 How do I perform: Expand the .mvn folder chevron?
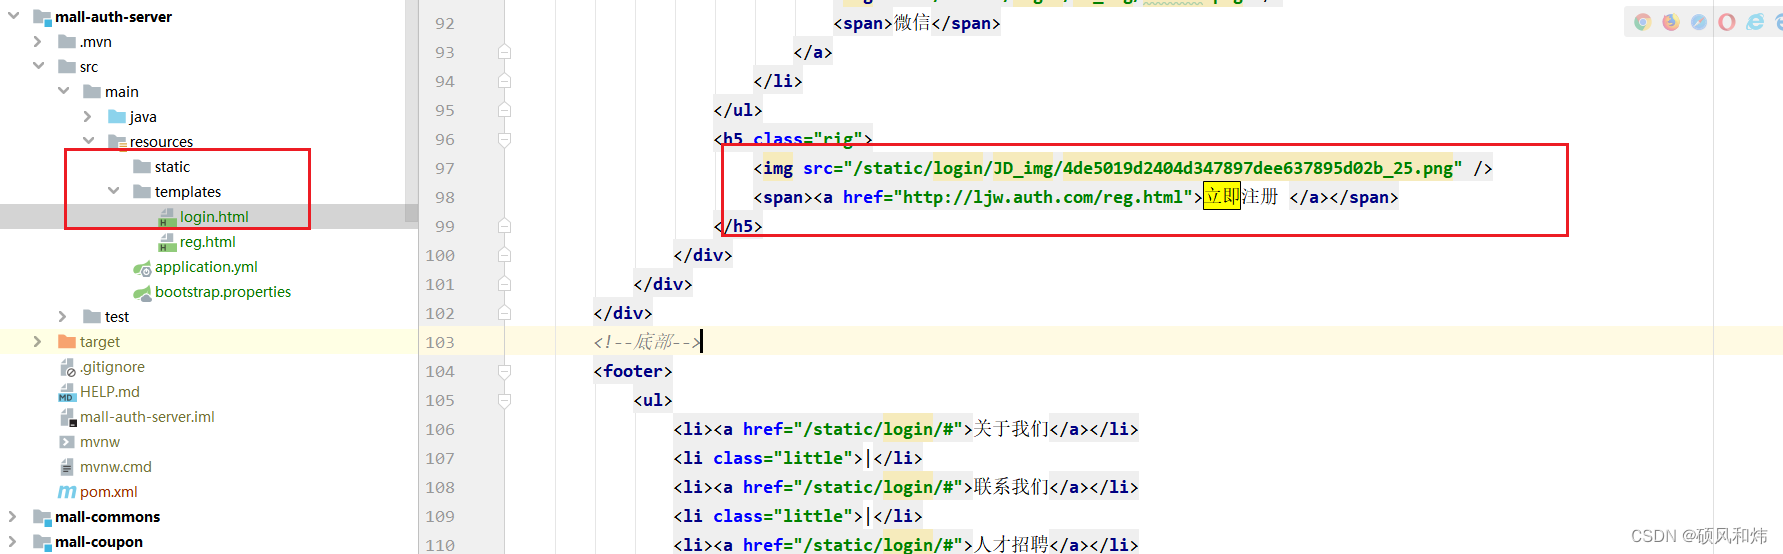click(x=38, y=42)
